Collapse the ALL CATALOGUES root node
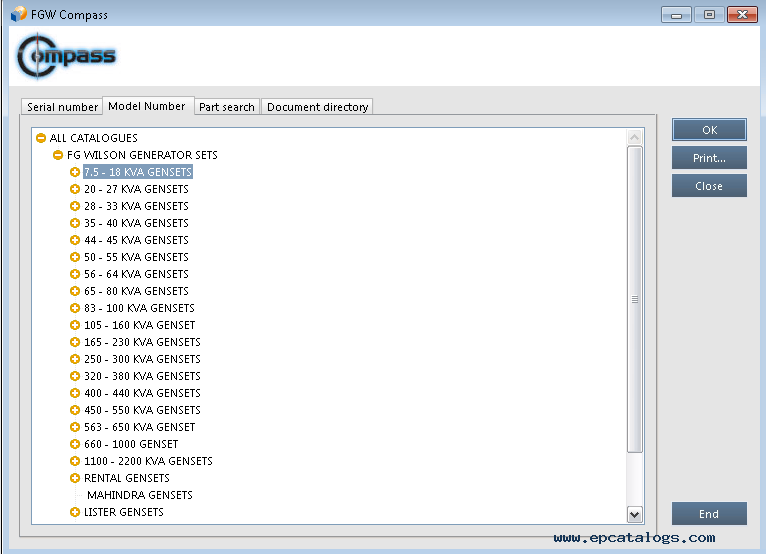766x554 pixels. (x=41, y=138)
